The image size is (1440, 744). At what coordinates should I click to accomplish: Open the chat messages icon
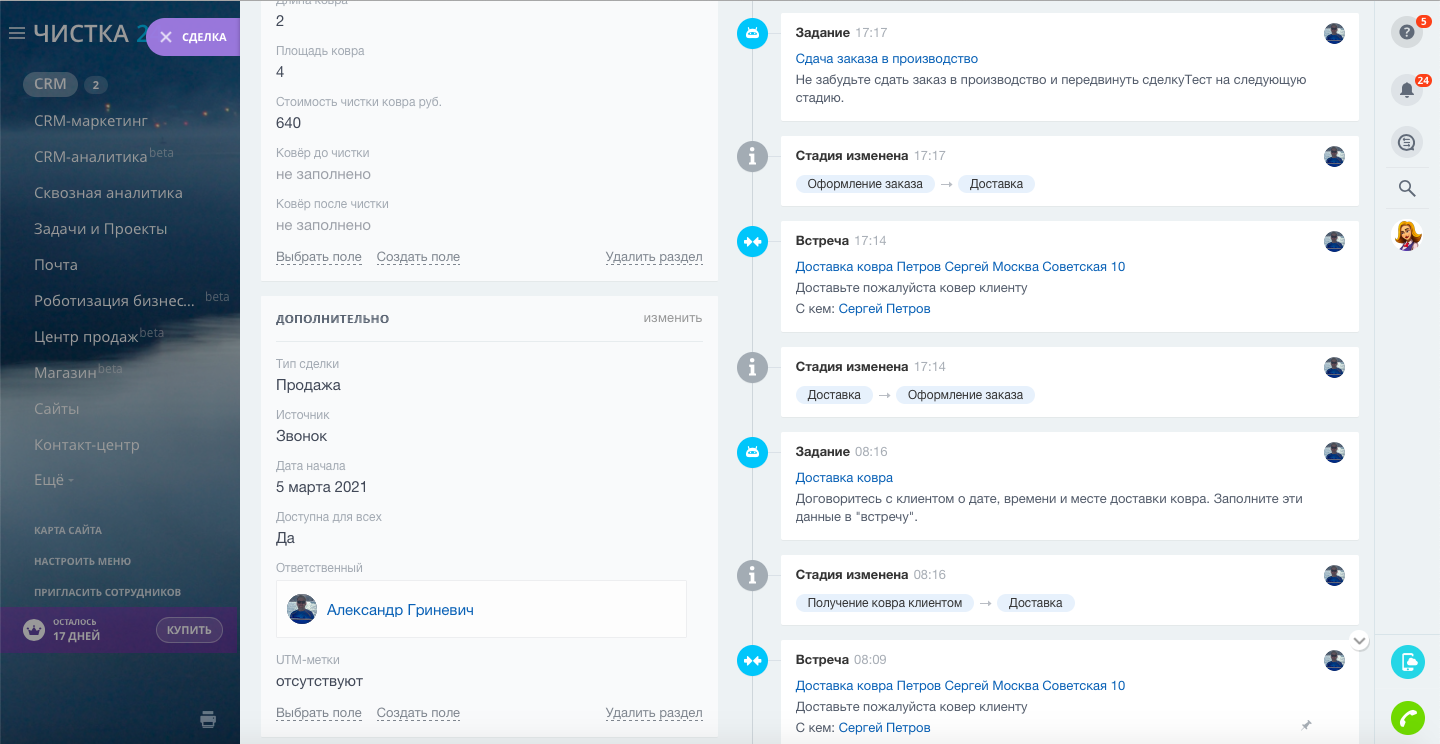pyautogui.click(x=1406, y=143)
